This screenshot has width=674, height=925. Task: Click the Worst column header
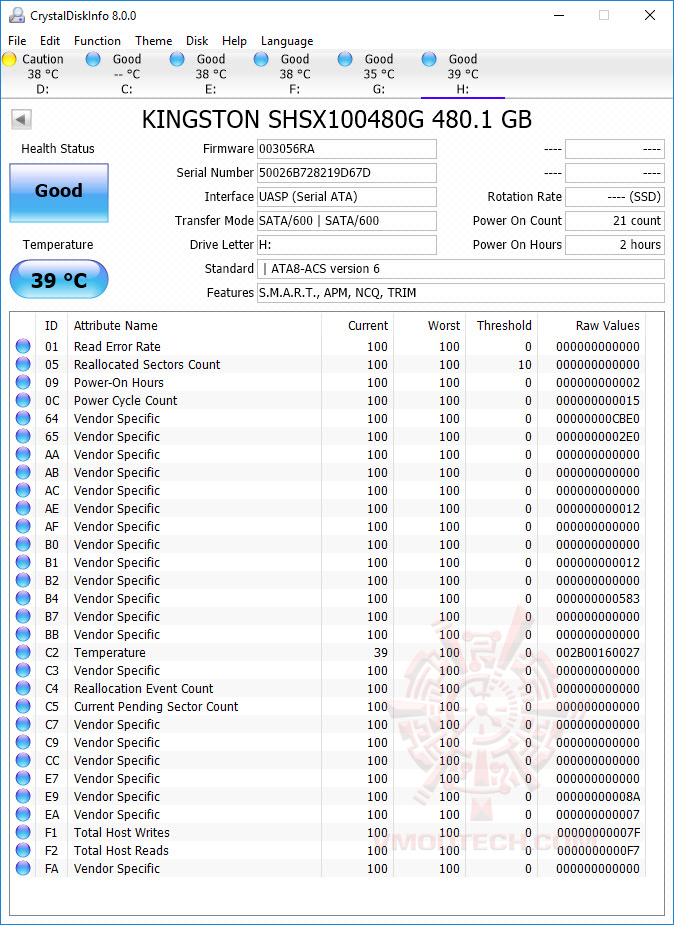pyautogui.click(x=444, y=326)
